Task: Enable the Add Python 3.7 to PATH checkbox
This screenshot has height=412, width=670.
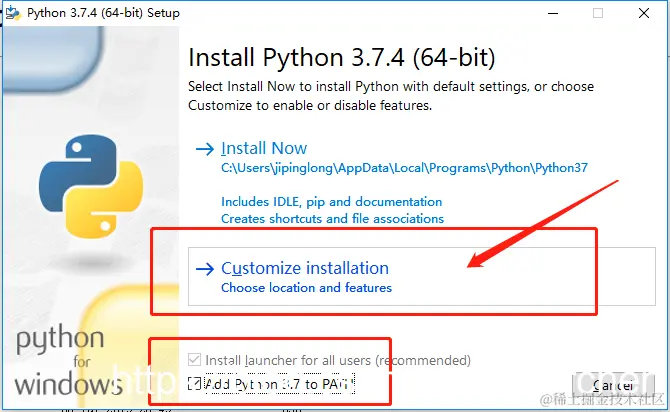Action: (194, 384)
